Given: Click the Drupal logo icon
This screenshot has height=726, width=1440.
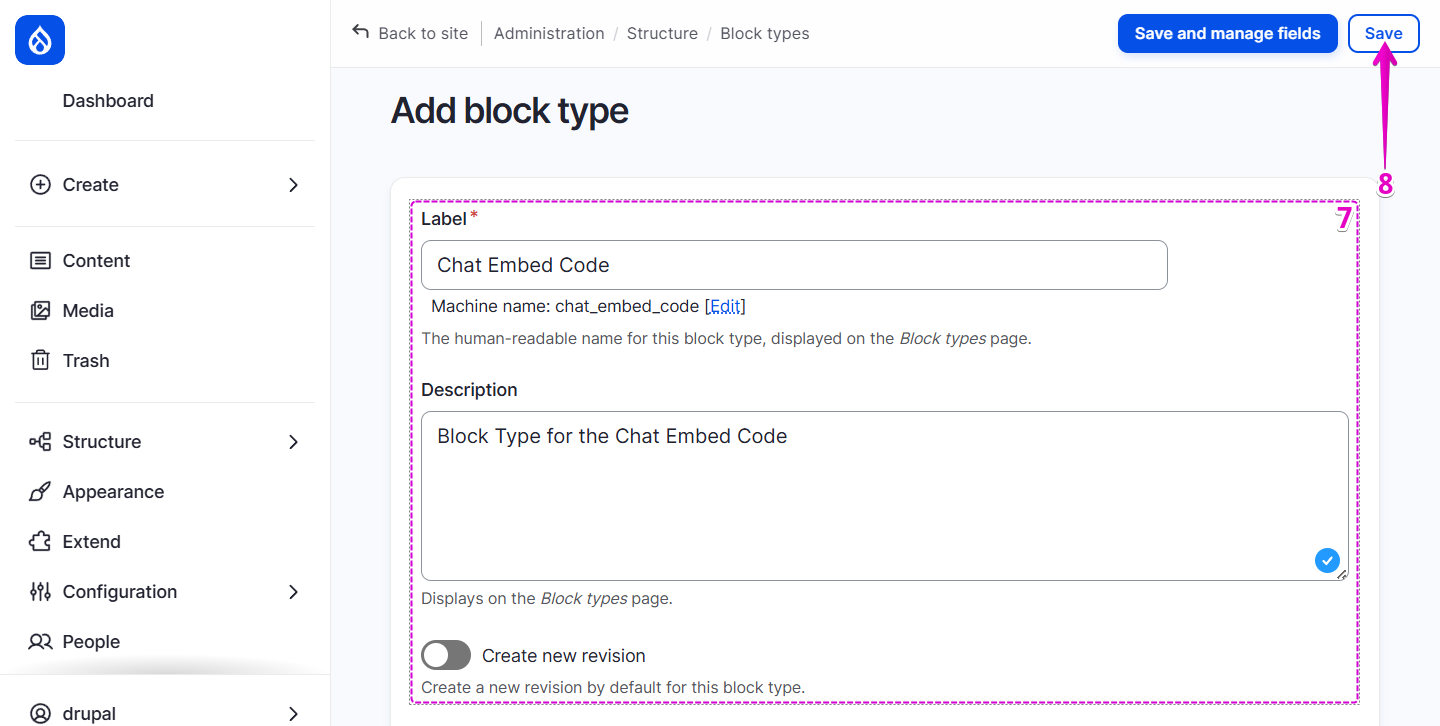Looking at the screenshot, I should click(x=39, y=40).
